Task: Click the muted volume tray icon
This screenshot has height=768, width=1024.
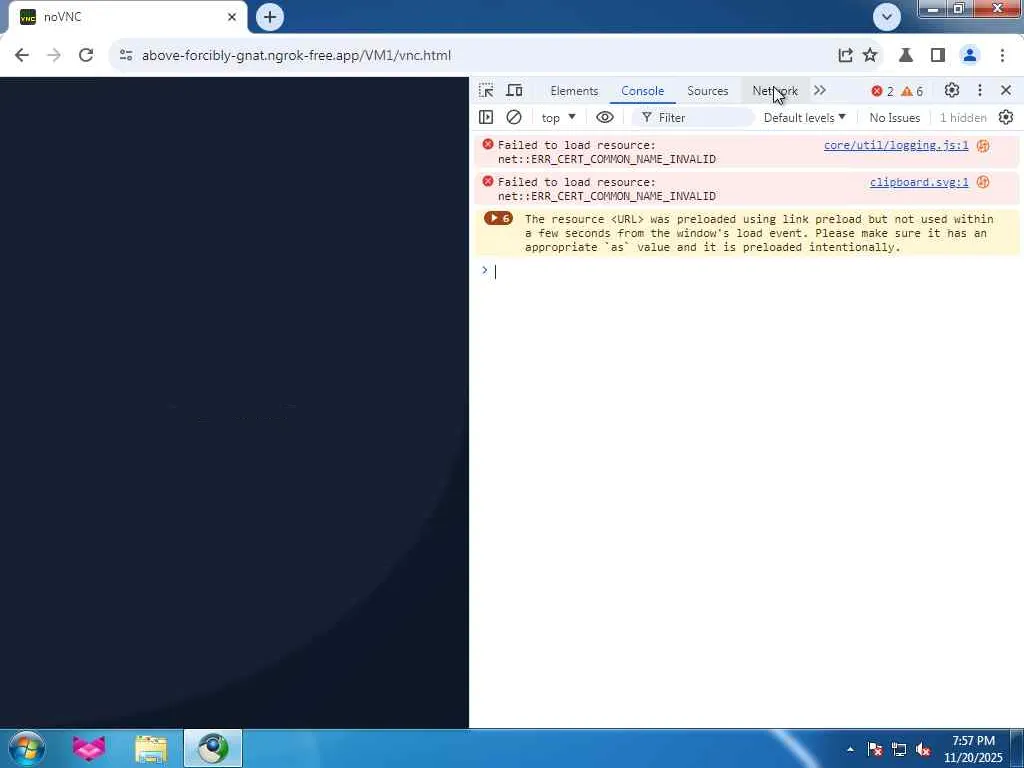Action: 923,750
